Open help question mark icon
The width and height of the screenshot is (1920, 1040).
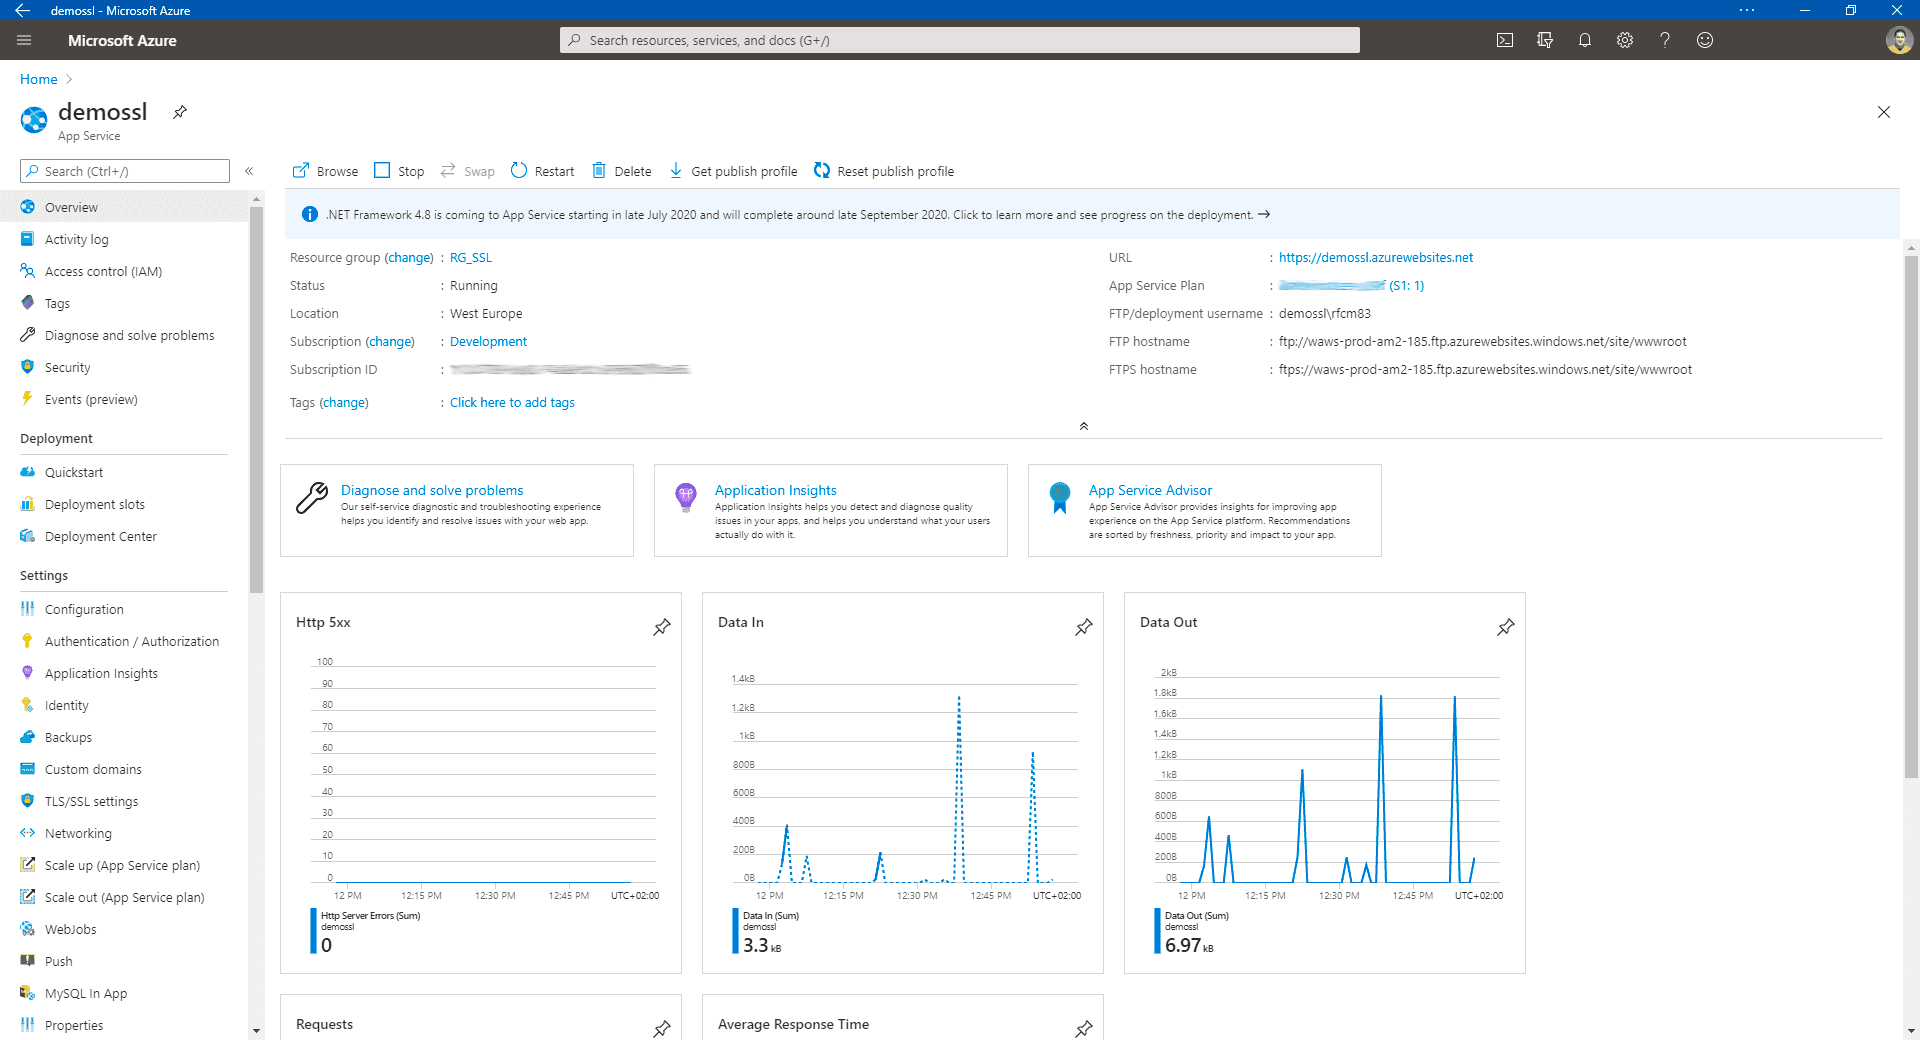(x=1665, y=40)
